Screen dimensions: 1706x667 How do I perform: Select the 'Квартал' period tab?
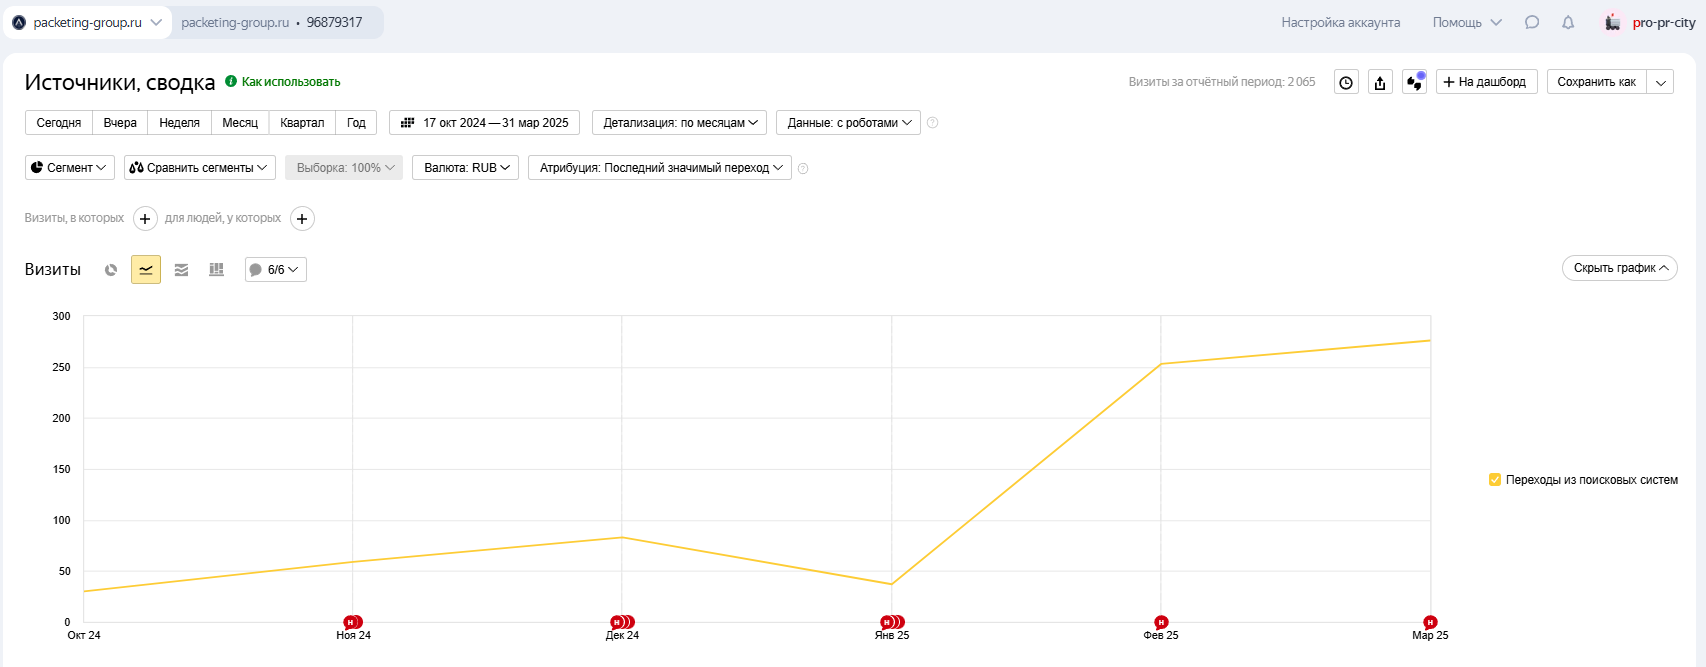tap(302, 123)
